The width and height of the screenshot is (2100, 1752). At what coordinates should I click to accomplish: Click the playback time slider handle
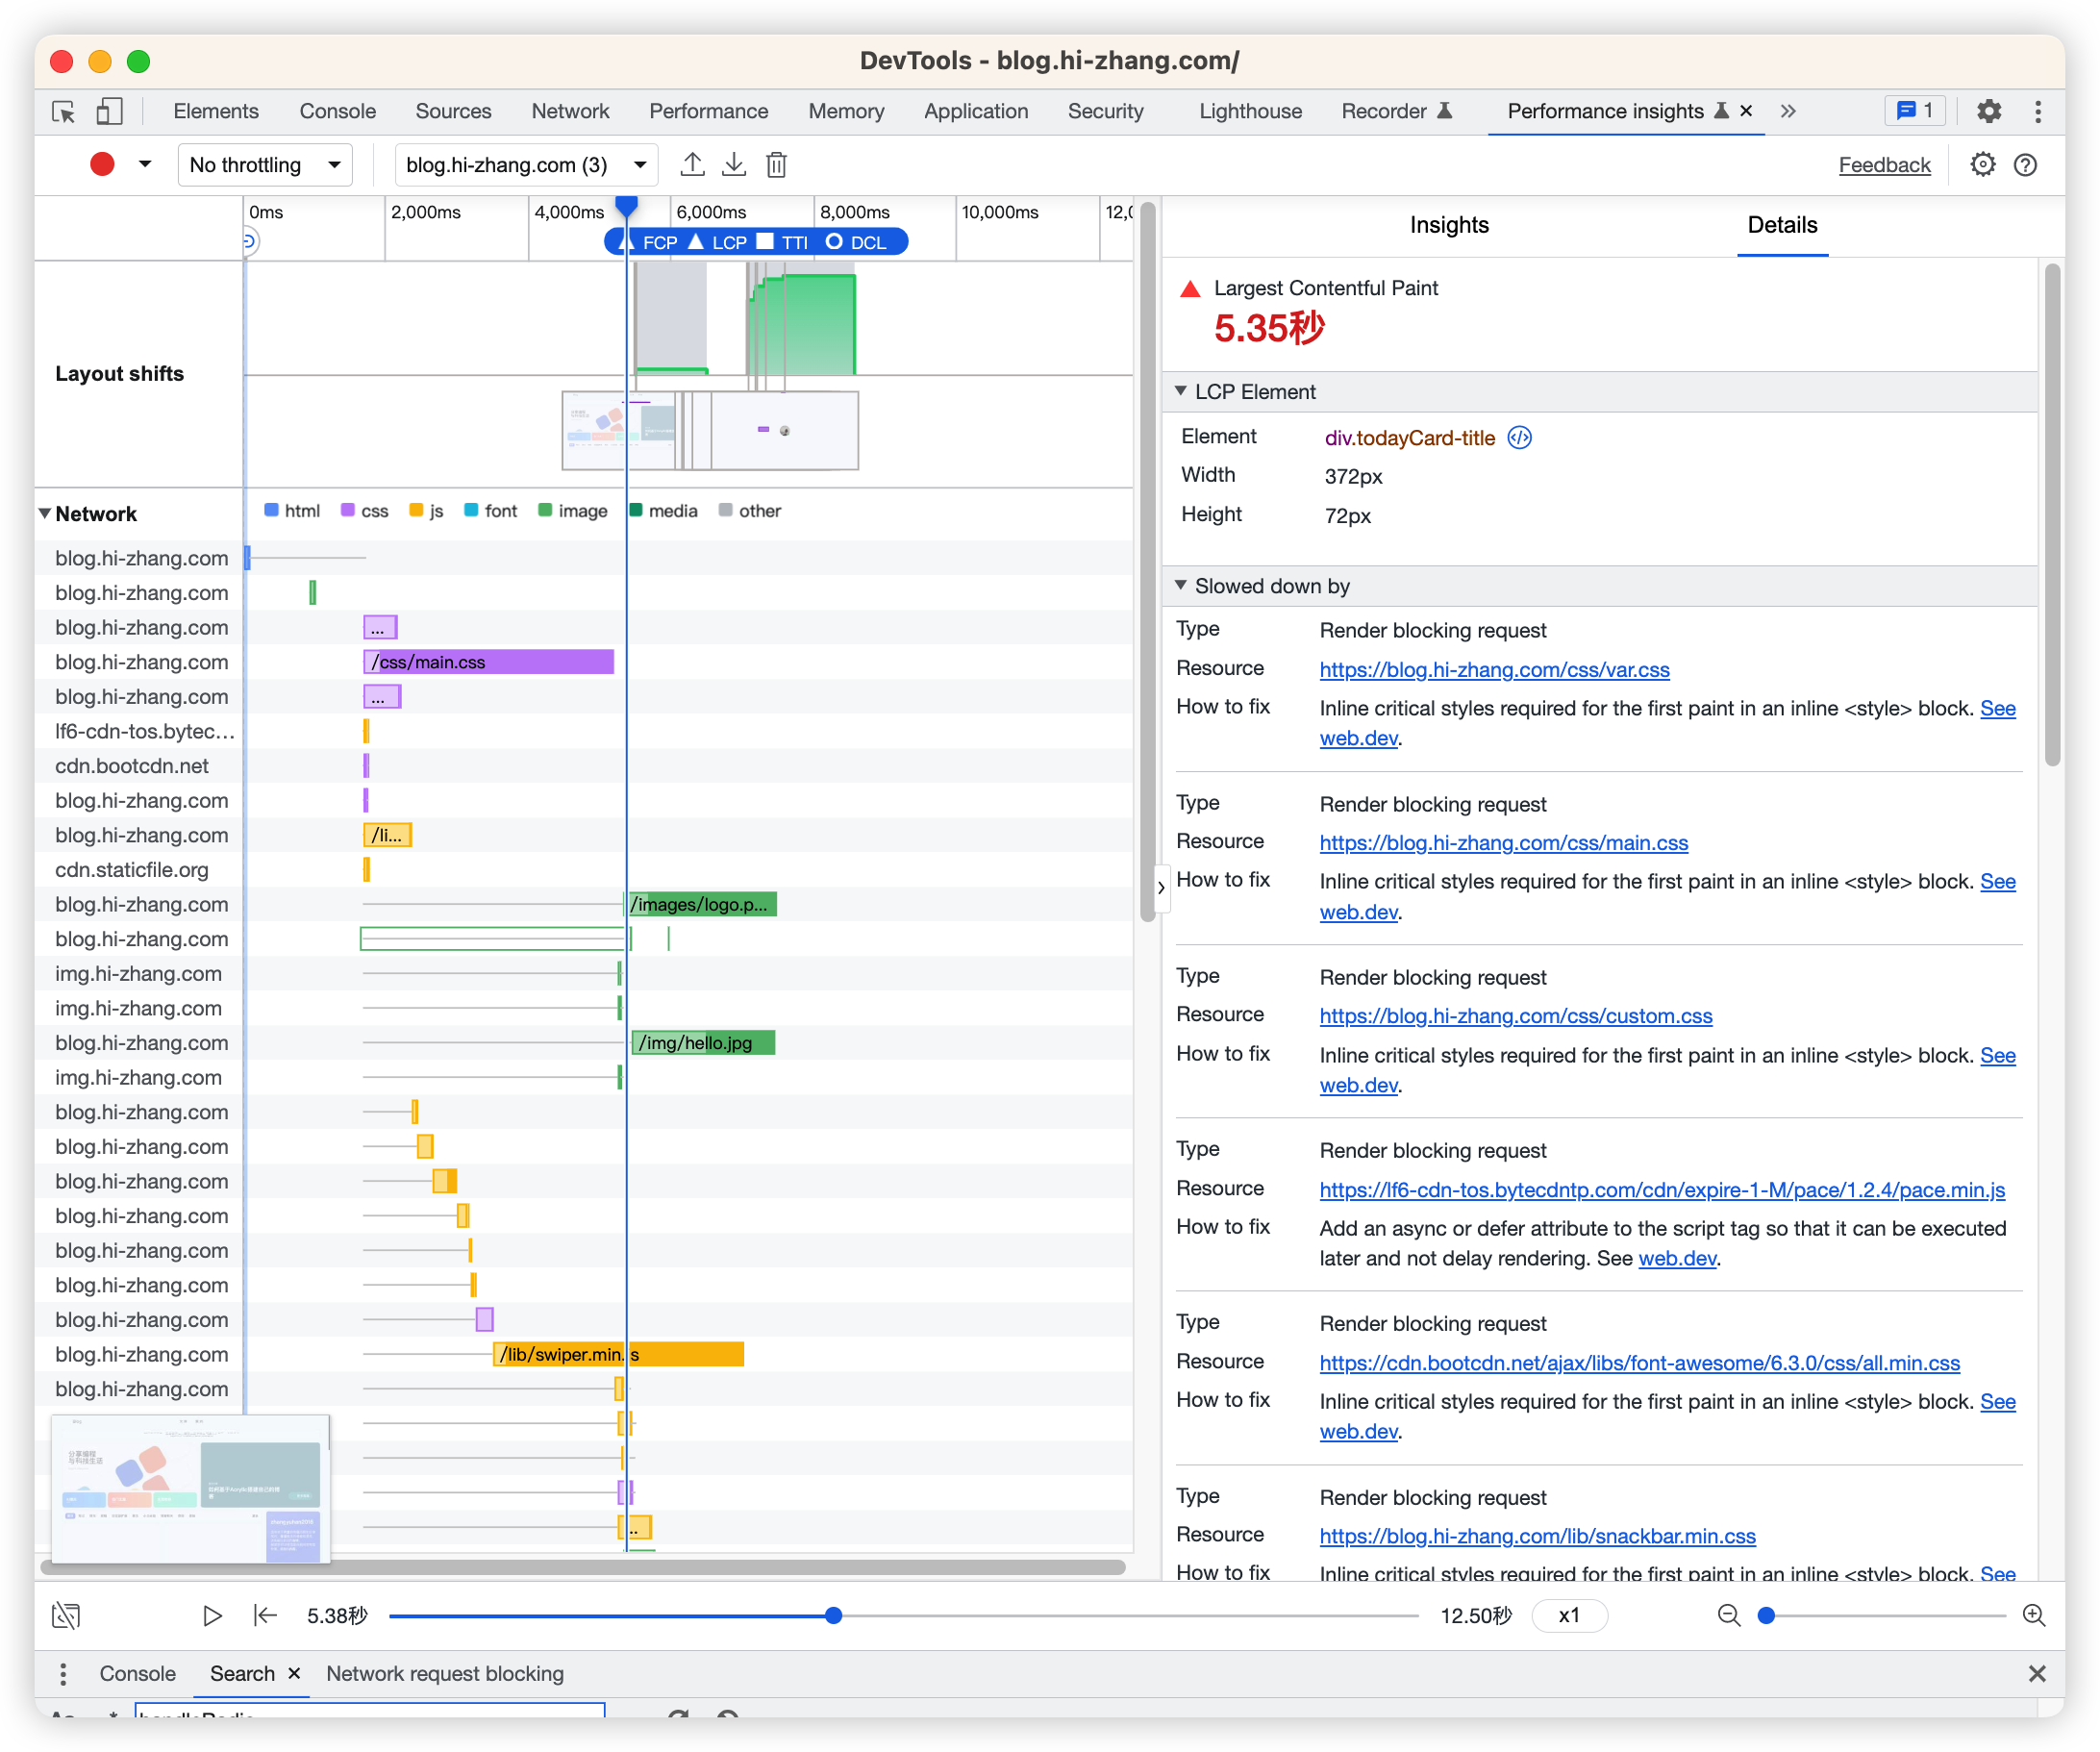(x=833, y=1616)
